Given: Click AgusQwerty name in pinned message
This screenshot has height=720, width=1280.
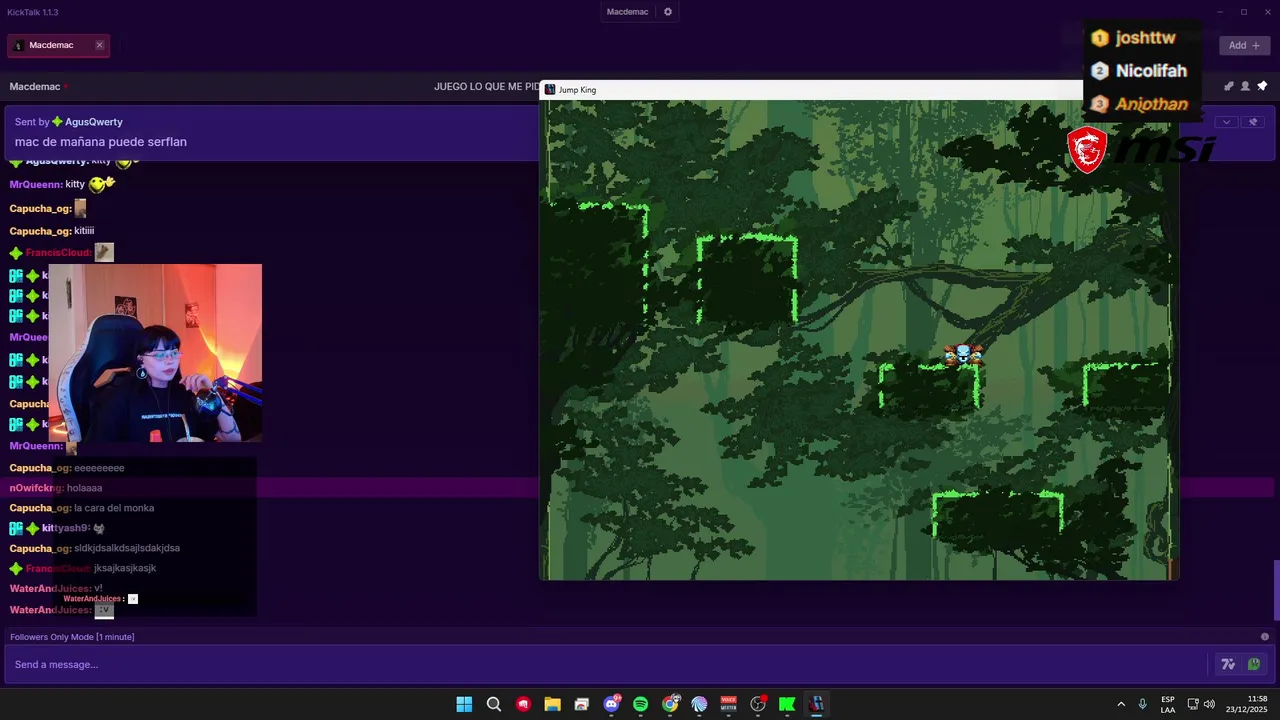Looking at the screenshot, I should pyautogui.click(x=94, y=122).
